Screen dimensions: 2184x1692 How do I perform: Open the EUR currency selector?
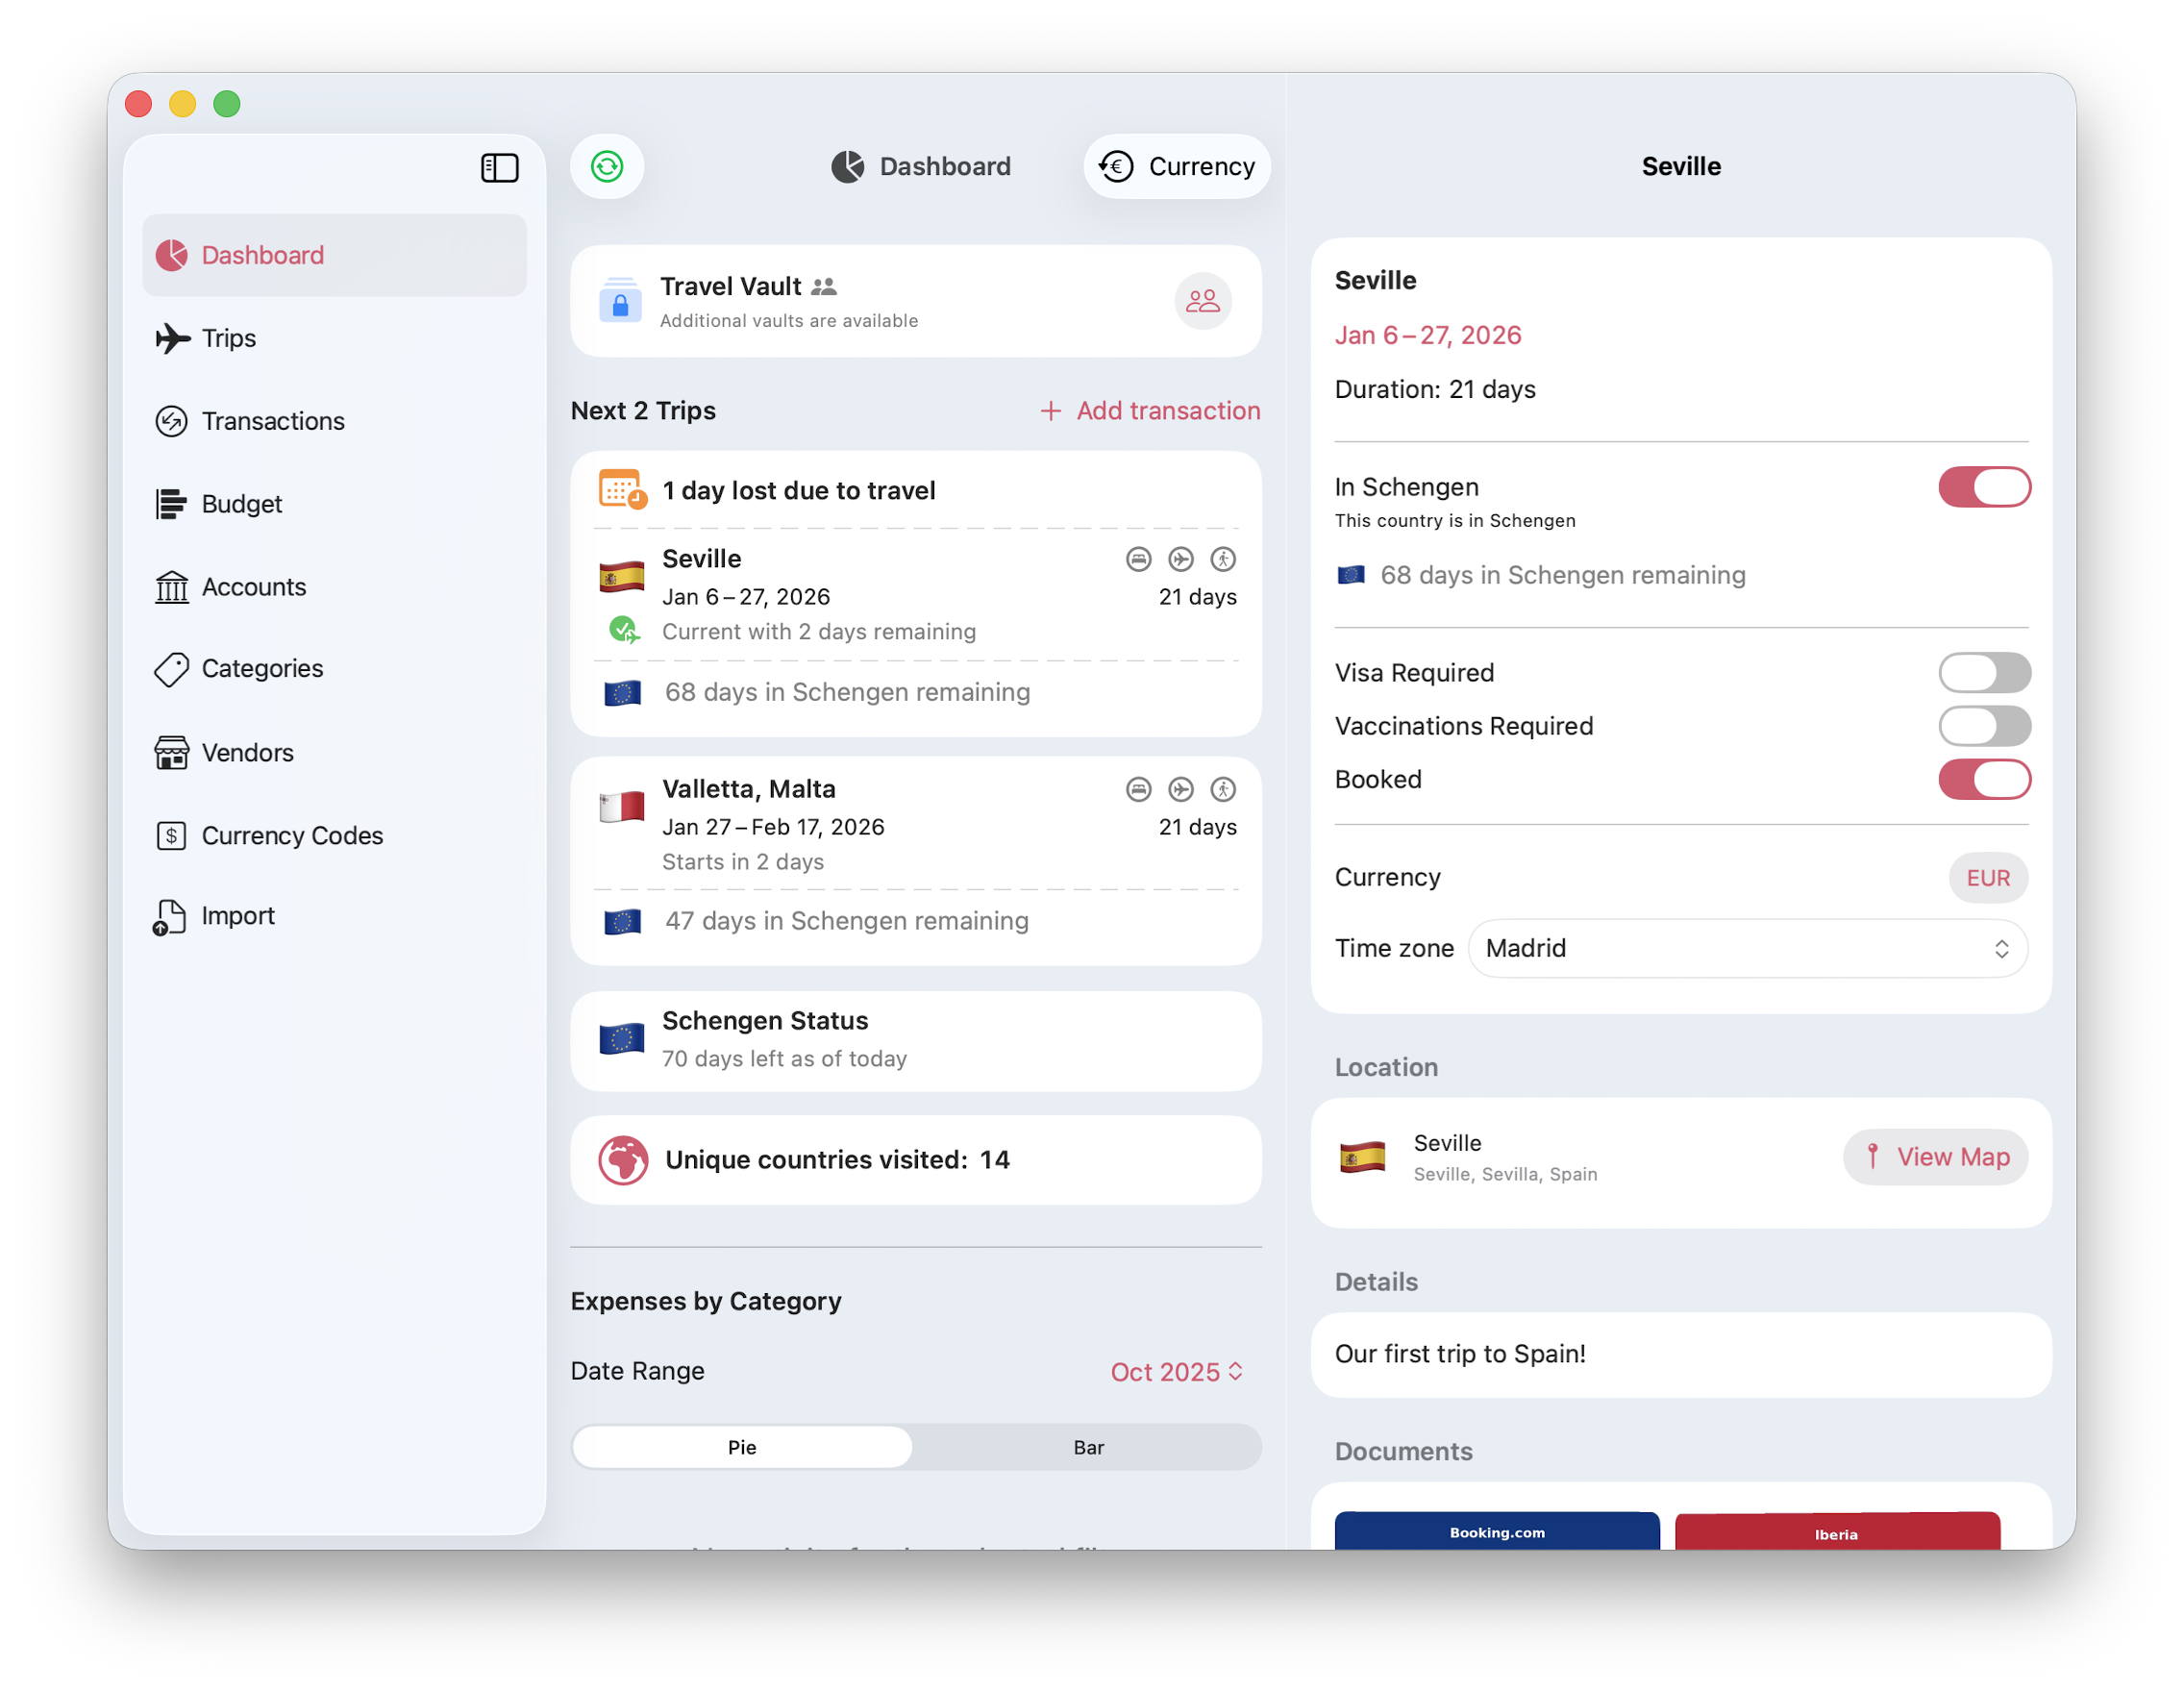click(1986, 877)
